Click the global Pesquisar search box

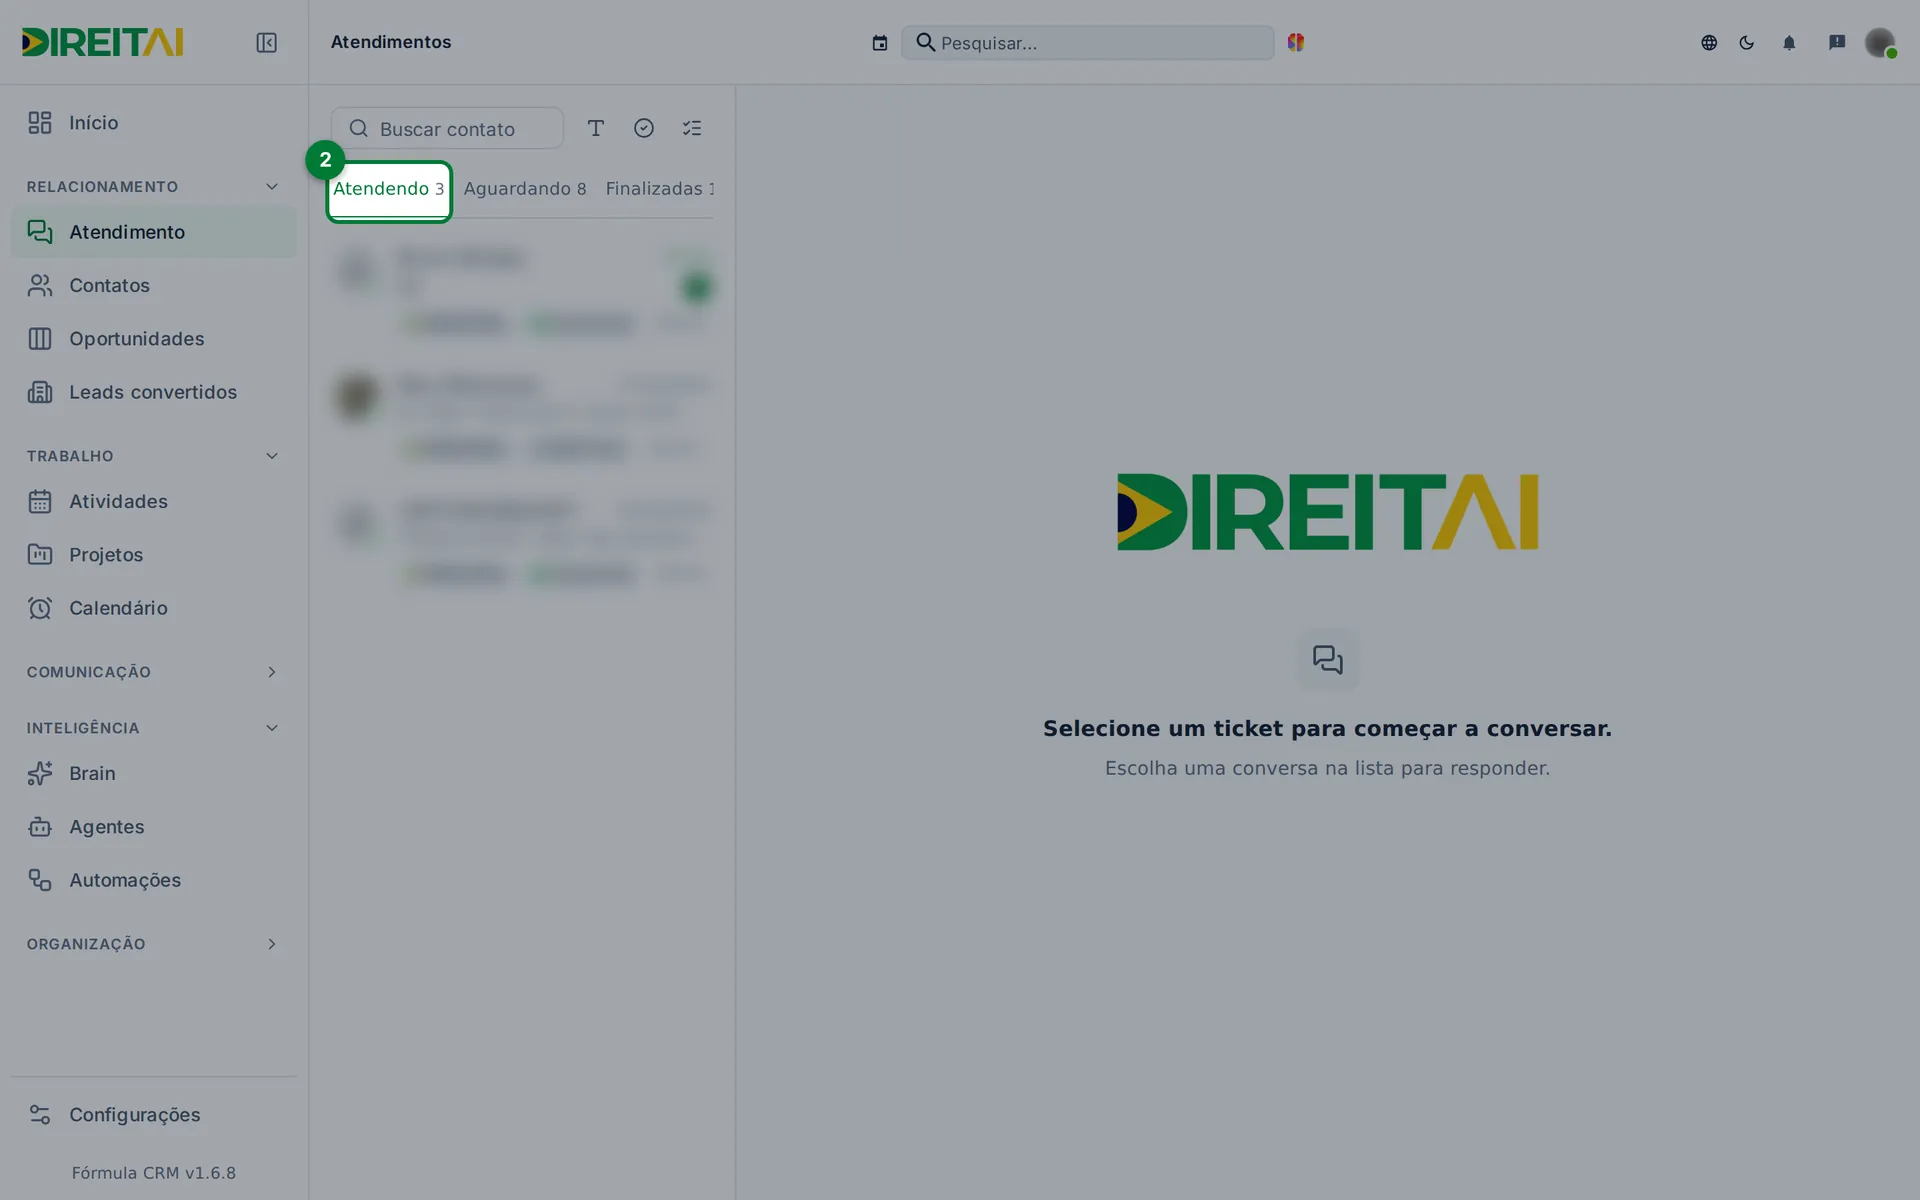point(1088,42)
